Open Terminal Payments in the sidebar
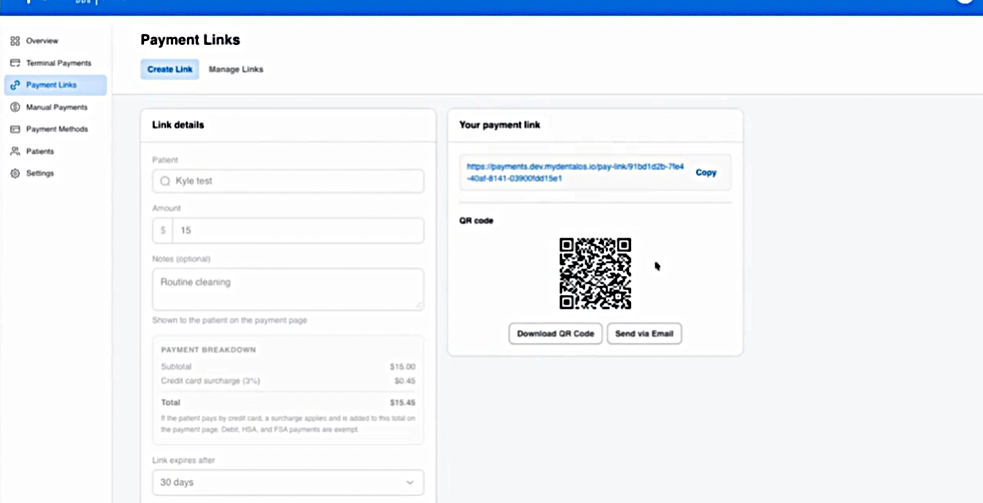The width and height of the screenshot is (983, 503). [55, 63]
